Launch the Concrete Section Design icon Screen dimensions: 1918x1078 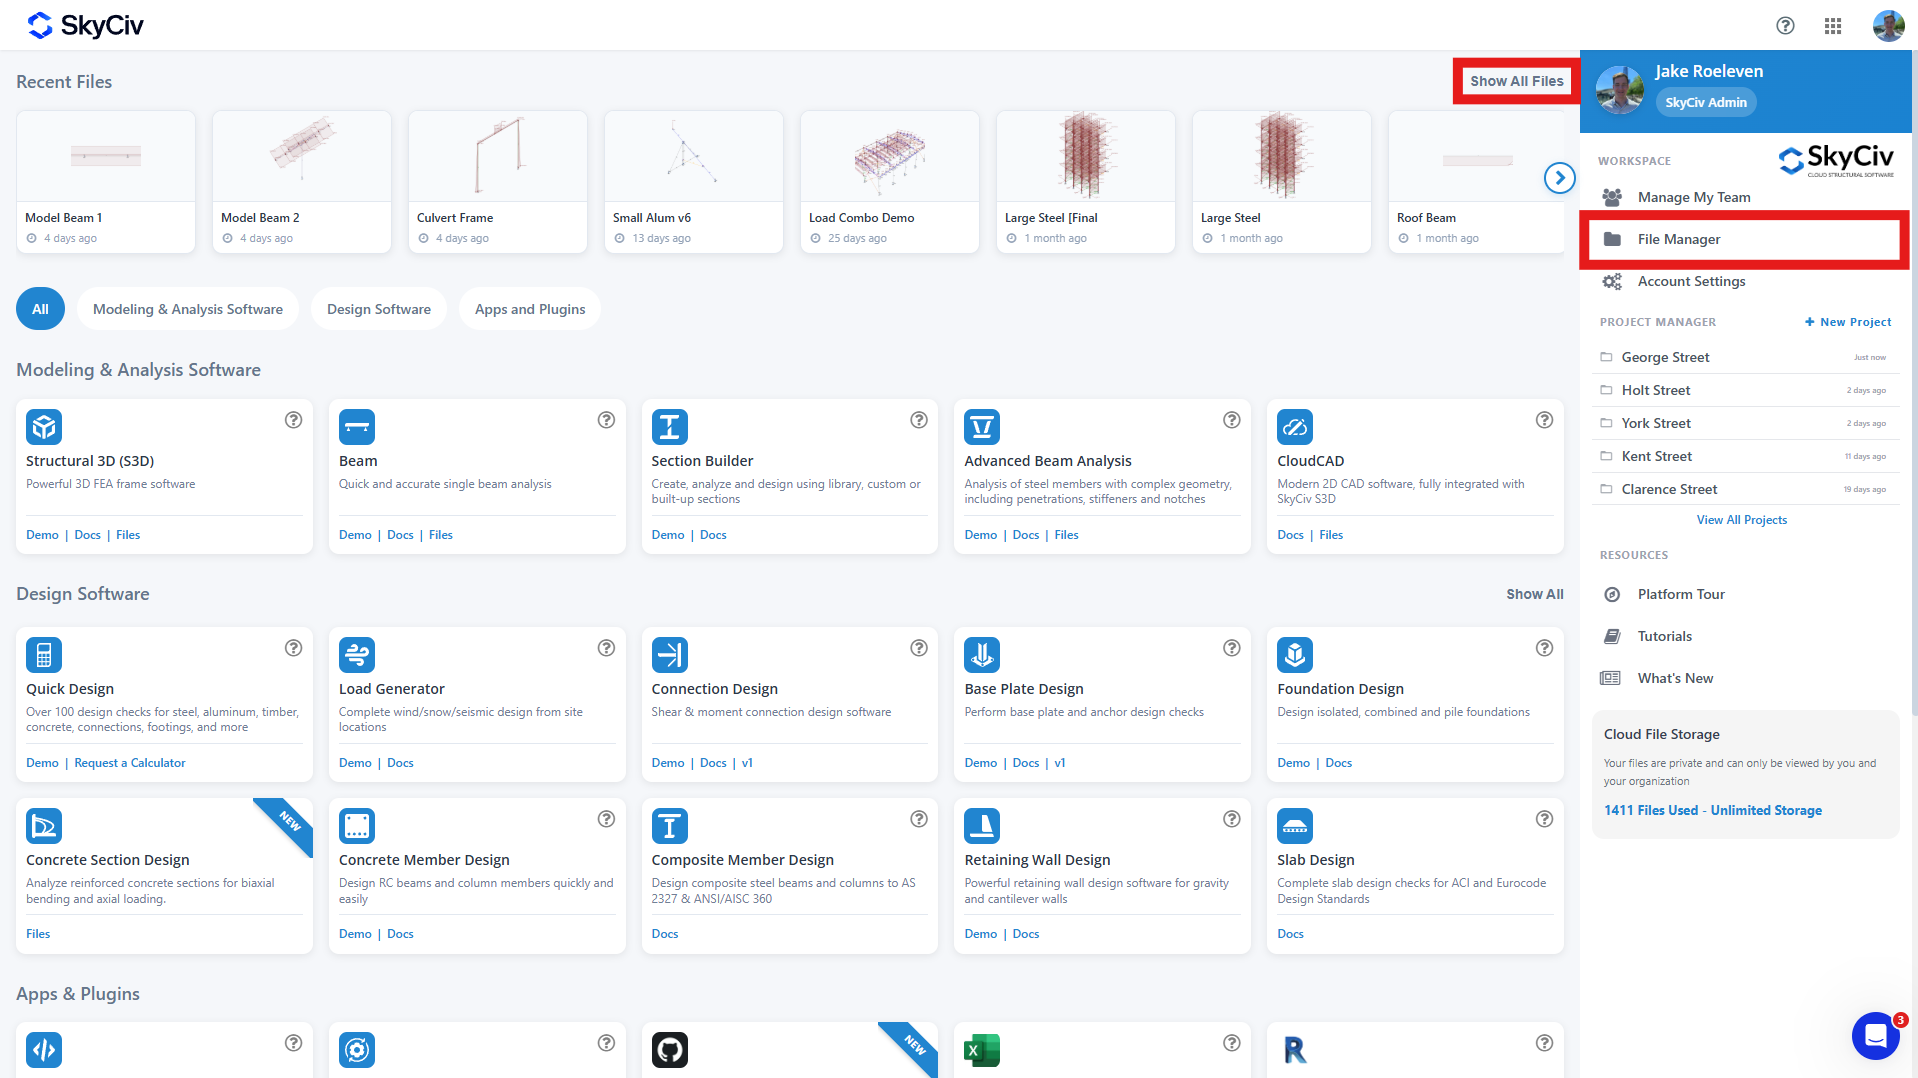(x=44, y=826)
